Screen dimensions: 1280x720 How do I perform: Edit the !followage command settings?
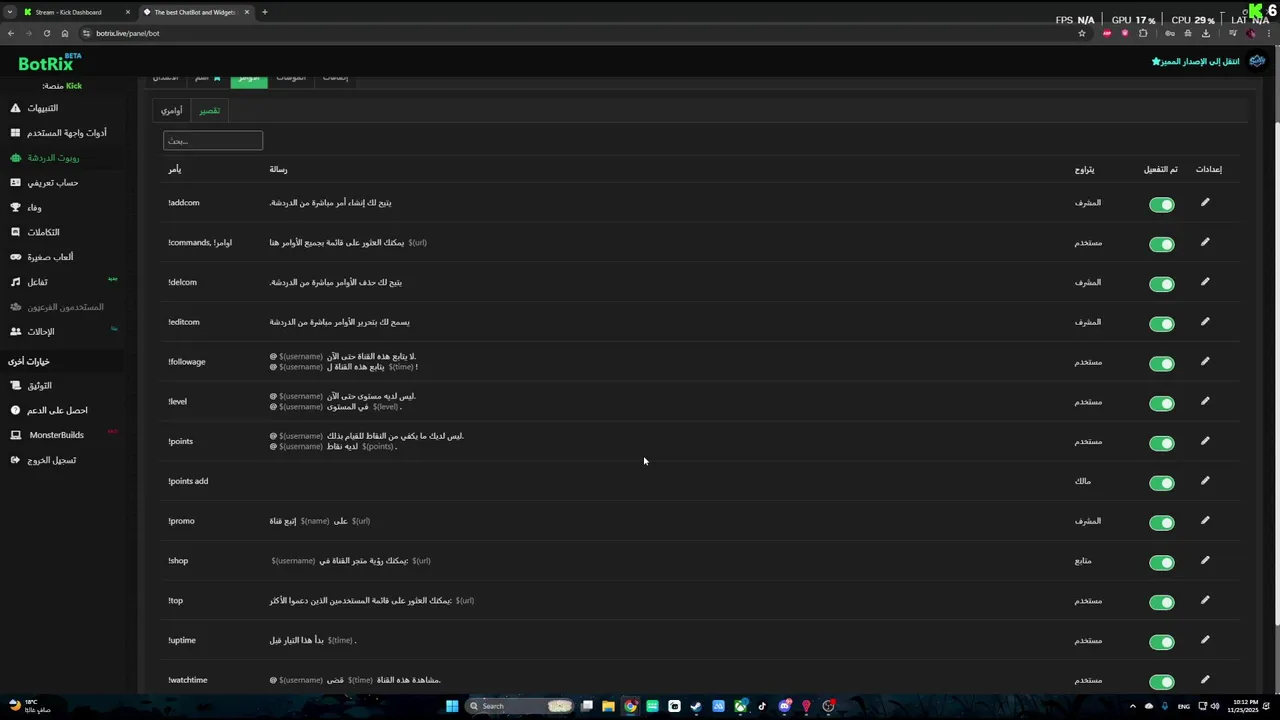click(x=1205, y=361)
